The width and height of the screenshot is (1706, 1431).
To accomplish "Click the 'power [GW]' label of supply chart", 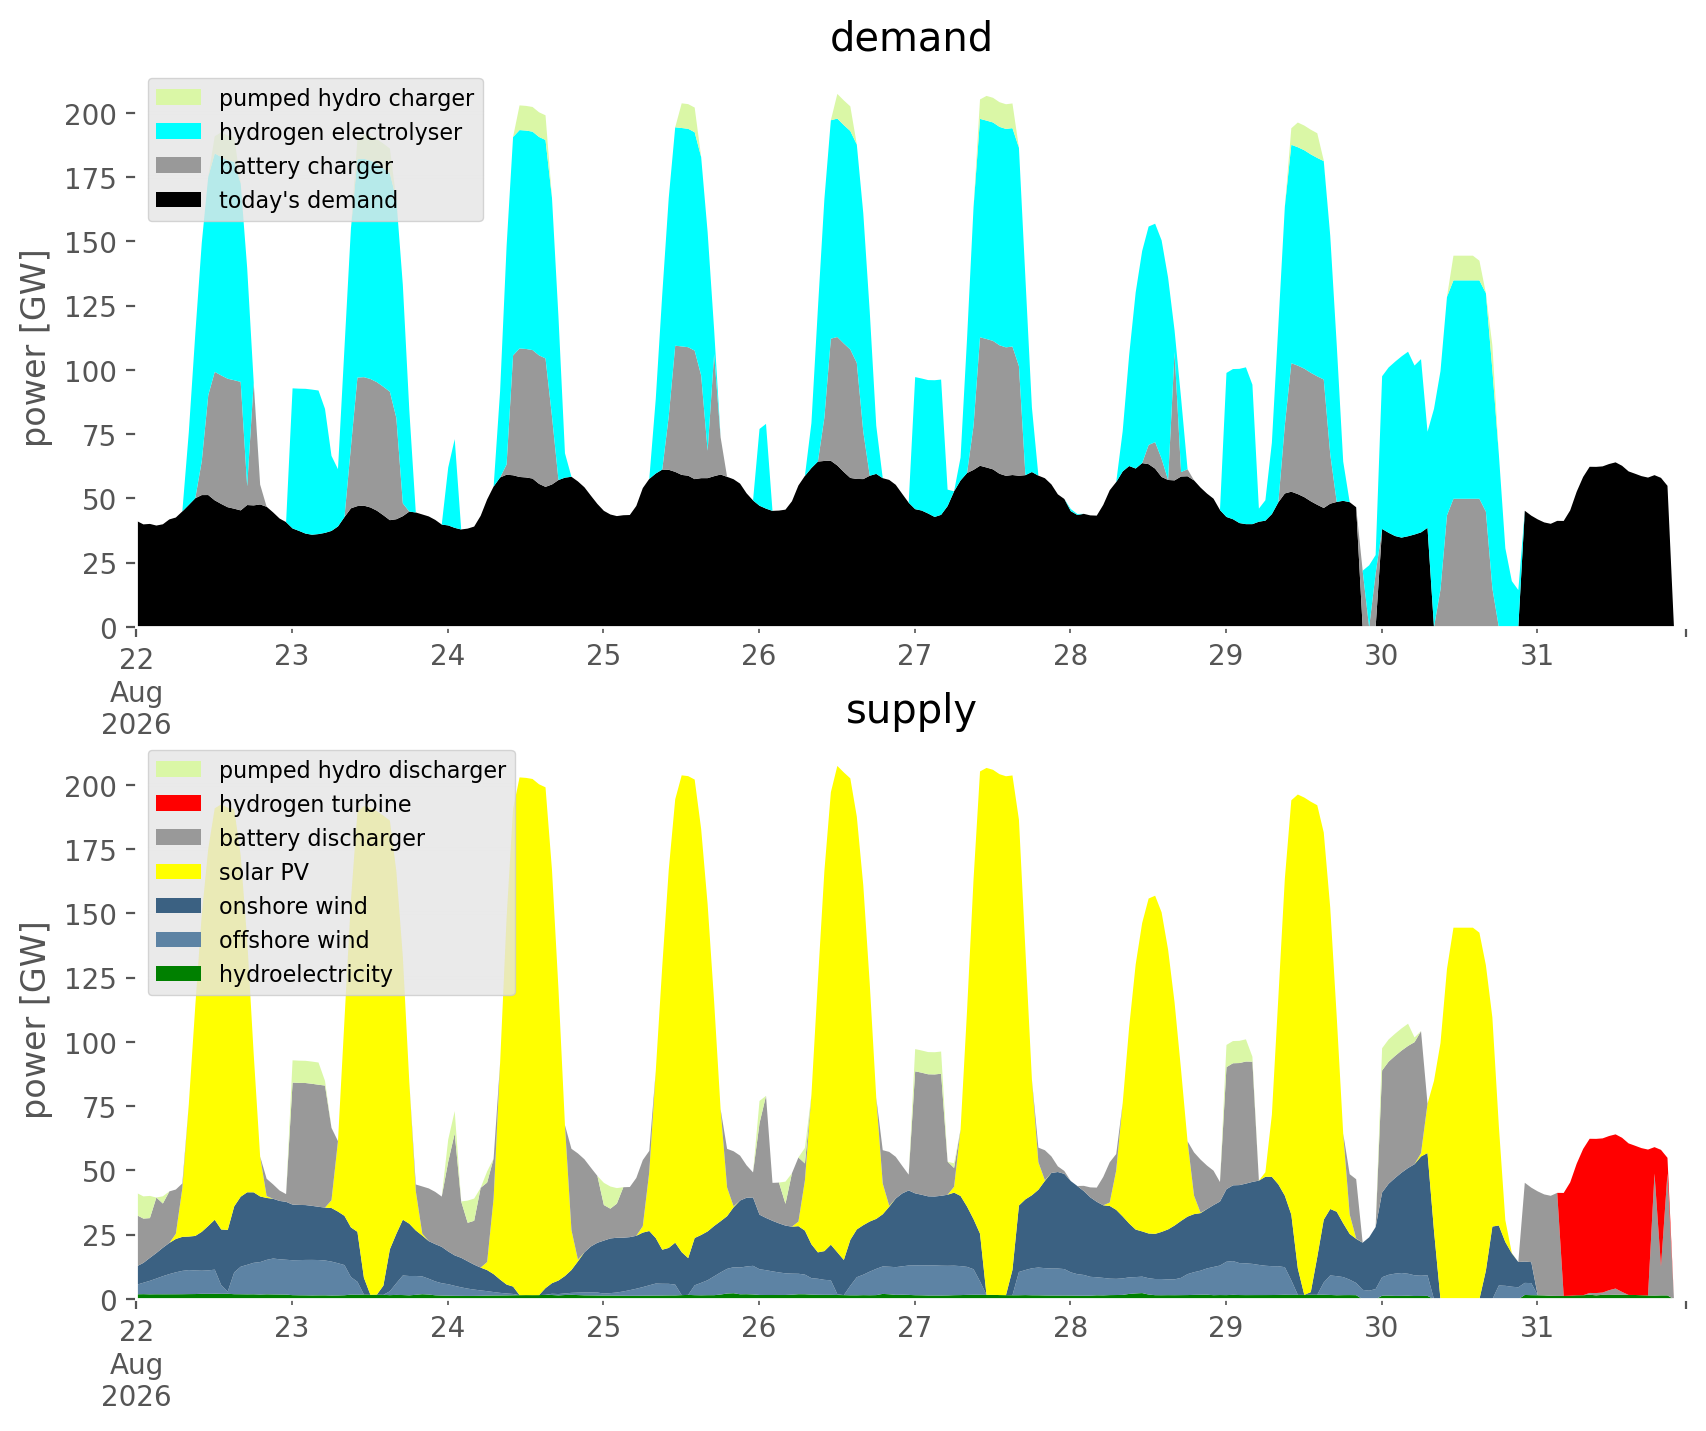I will [x=36, y=1020].
